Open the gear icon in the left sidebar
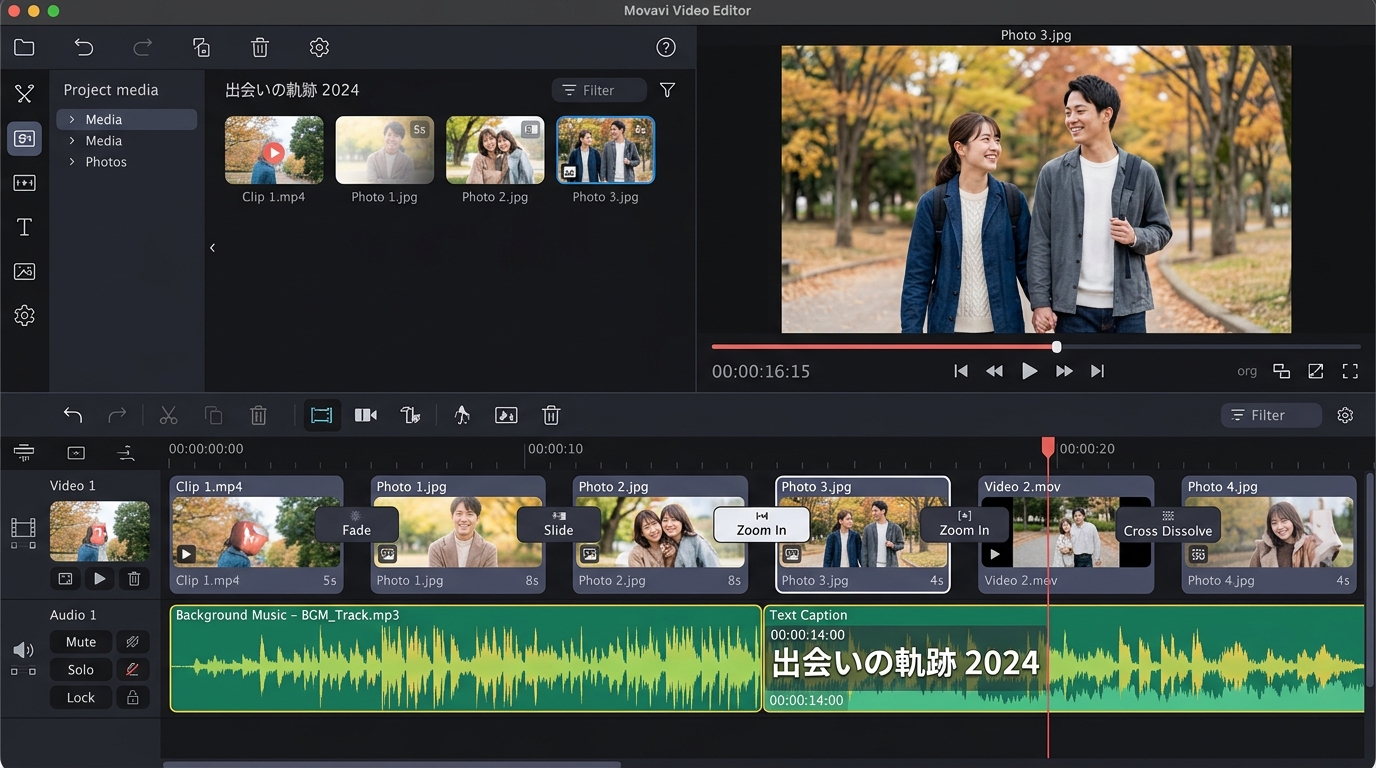Viewport: 1376px width, 768px height. 24,316
